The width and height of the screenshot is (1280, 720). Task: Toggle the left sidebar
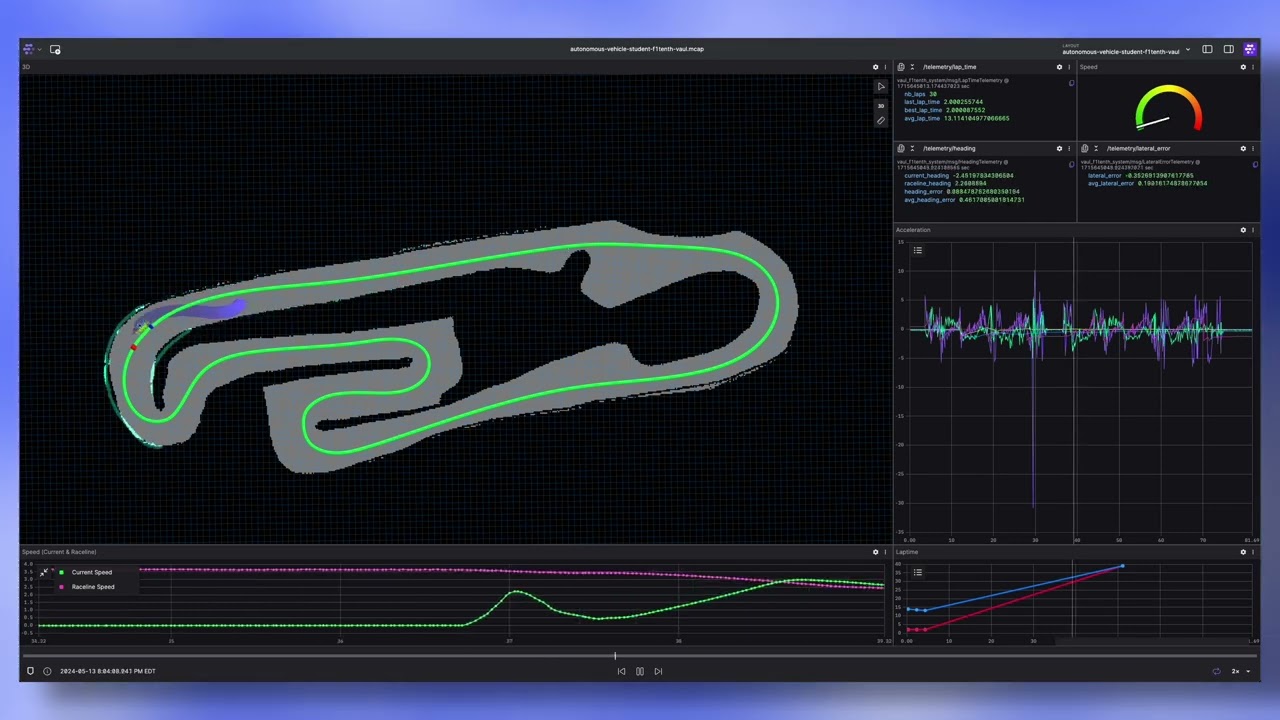(x=1207, y=49)
